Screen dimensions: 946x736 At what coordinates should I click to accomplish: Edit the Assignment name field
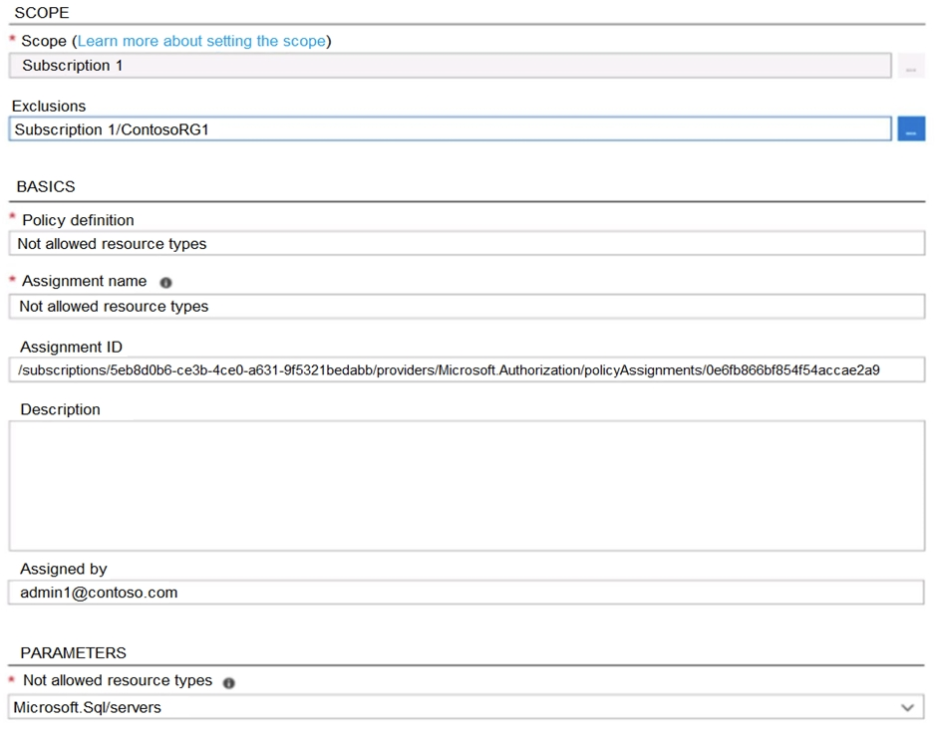click(467, 306)
